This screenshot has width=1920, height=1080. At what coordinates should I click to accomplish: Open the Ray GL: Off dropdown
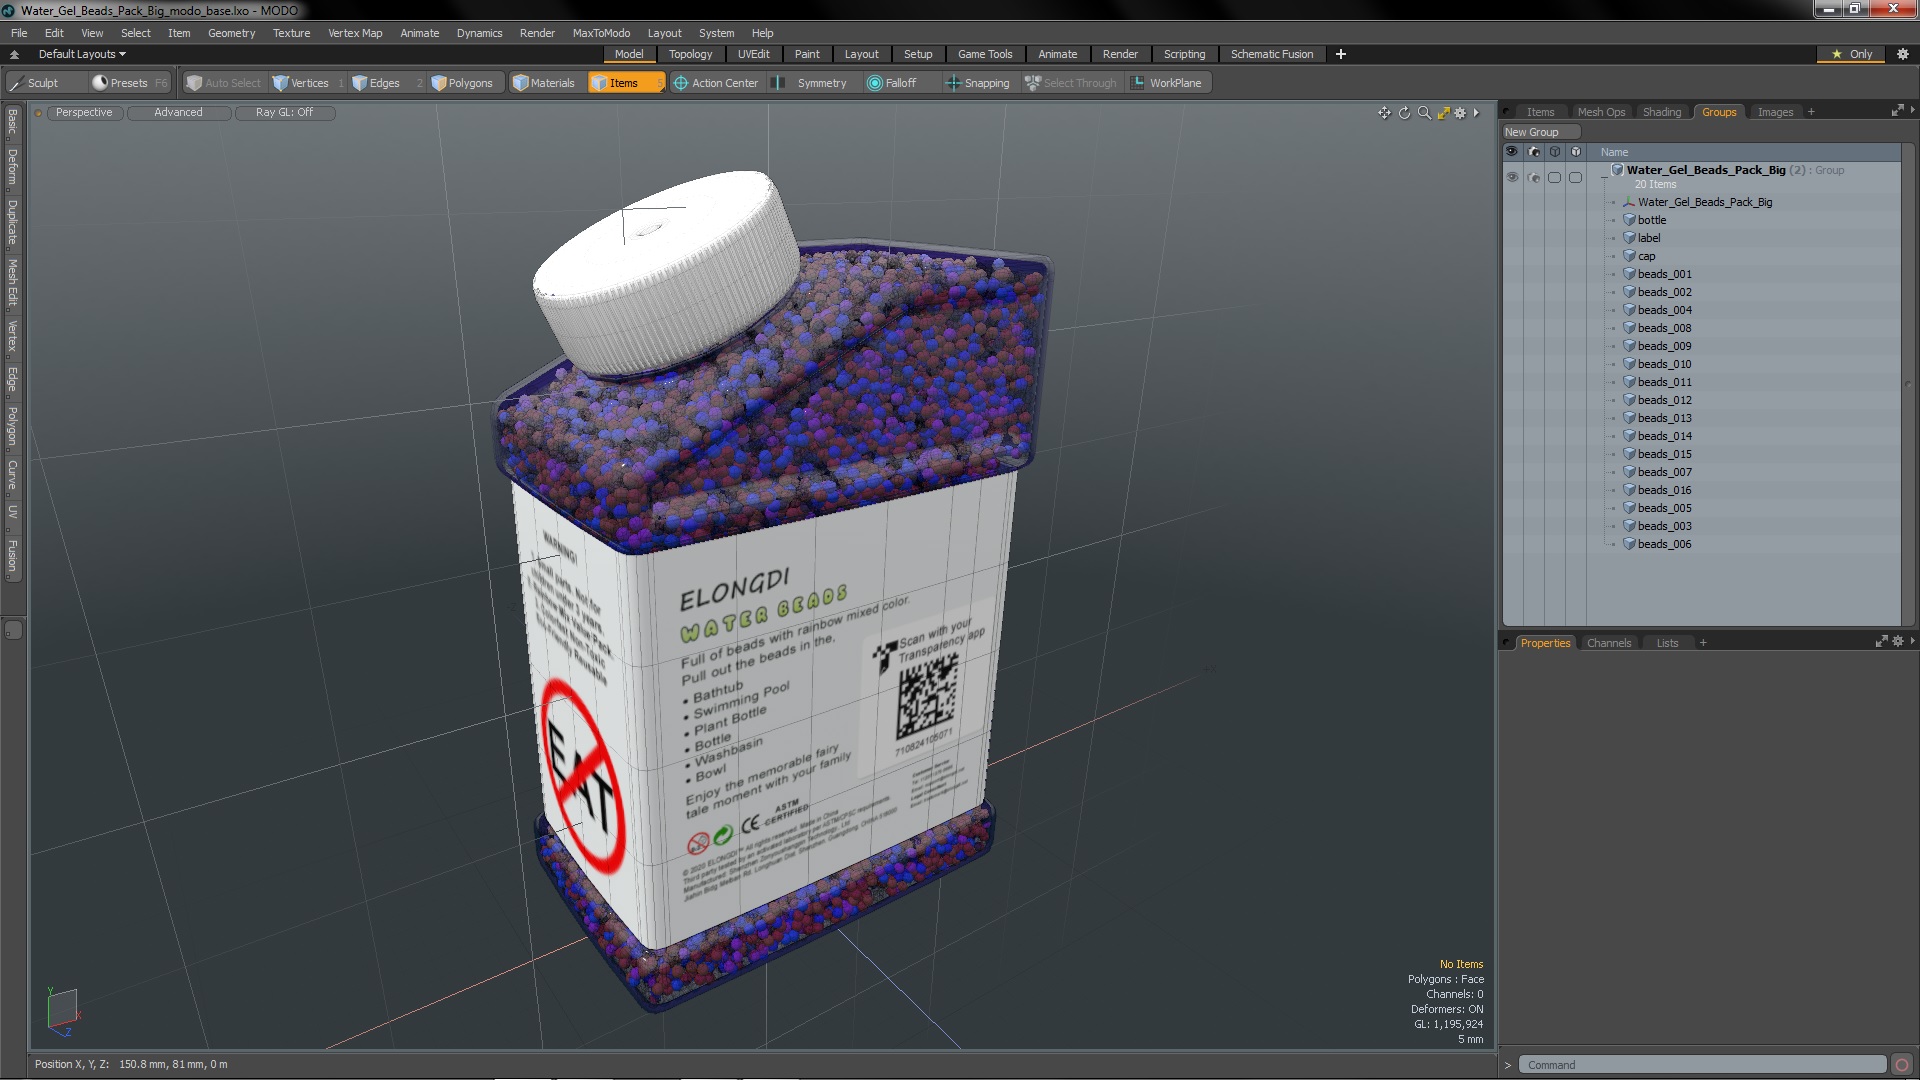285,112
